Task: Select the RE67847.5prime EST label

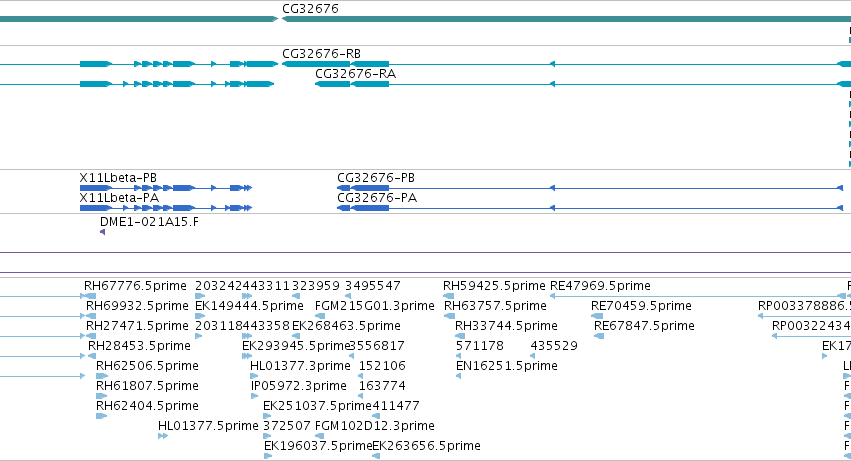Action: pos(644,326)
